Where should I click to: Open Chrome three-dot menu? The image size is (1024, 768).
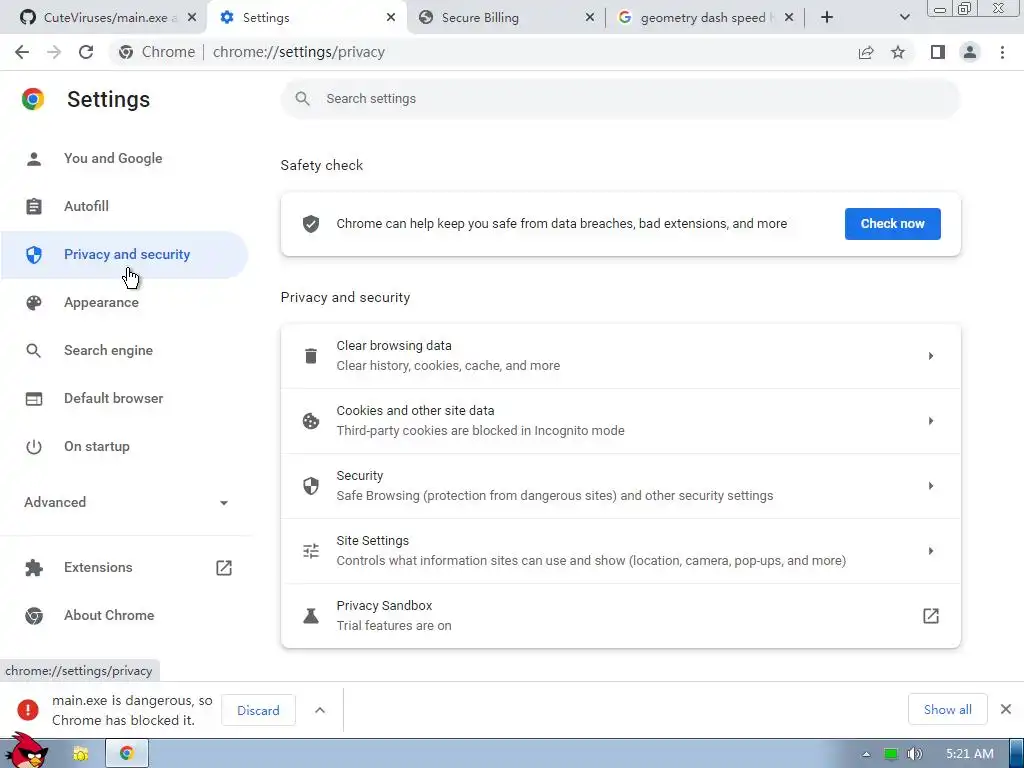point(1002,52)
